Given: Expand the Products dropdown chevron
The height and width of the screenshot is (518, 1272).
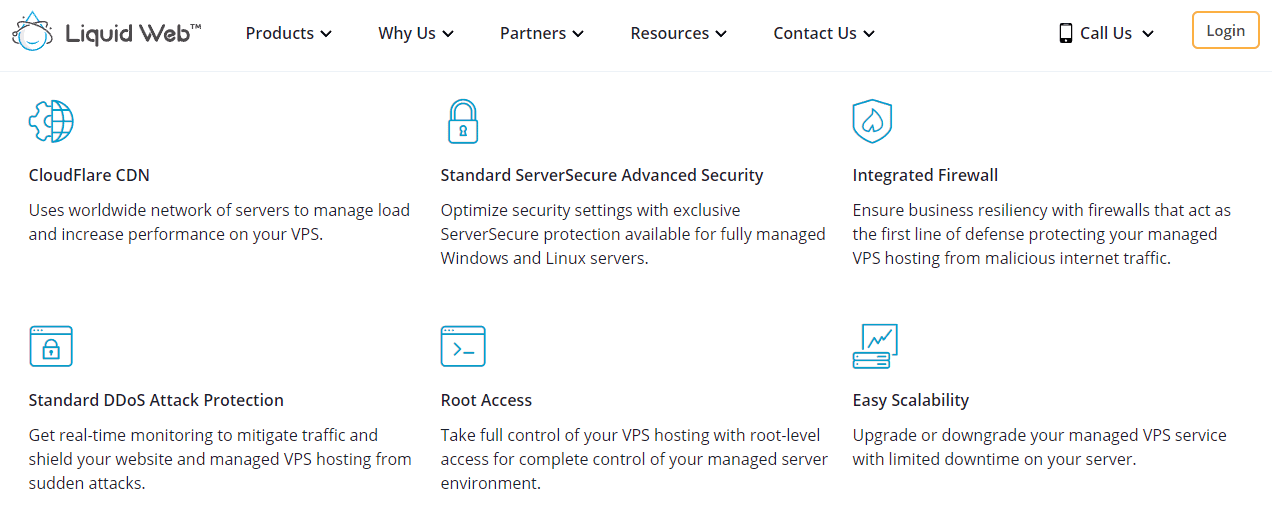Looking at the screenshot, I should tap(326, 34).
